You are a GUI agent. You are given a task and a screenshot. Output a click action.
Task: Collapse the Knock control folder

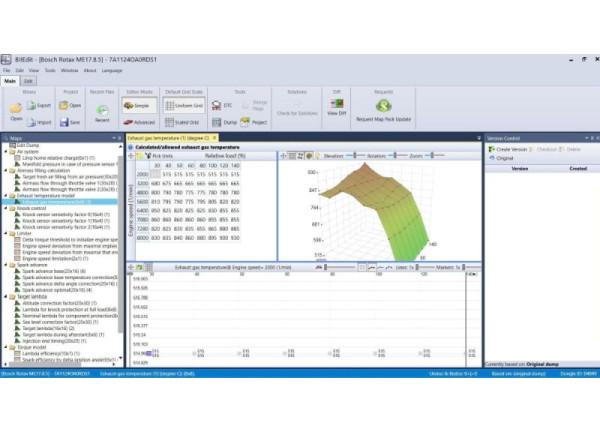tap(5, 208)
